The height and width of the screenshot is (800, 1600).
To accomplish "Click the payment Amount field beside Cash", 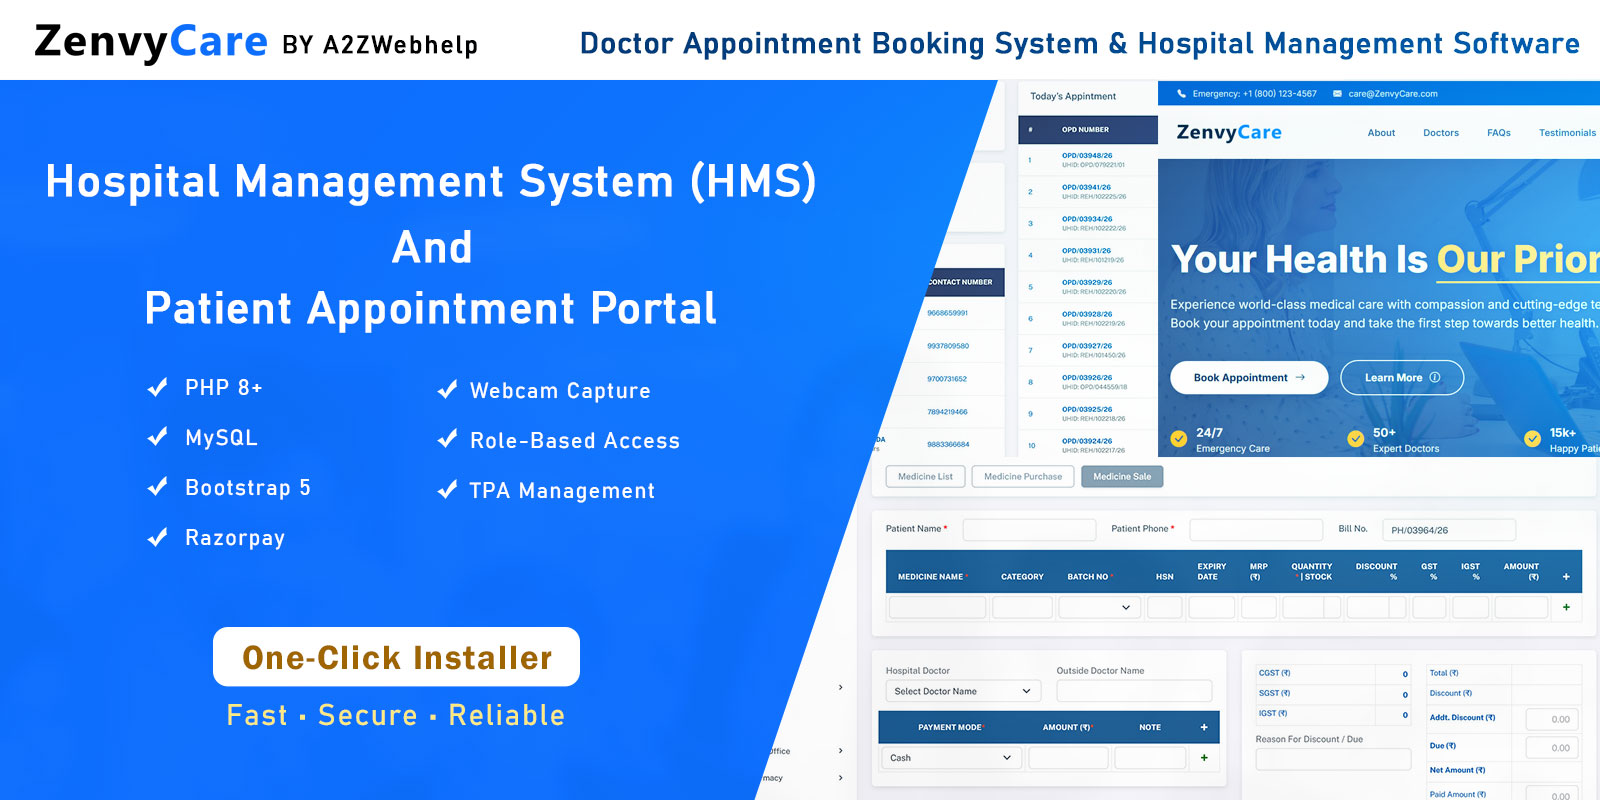I will coord(1068,758).
